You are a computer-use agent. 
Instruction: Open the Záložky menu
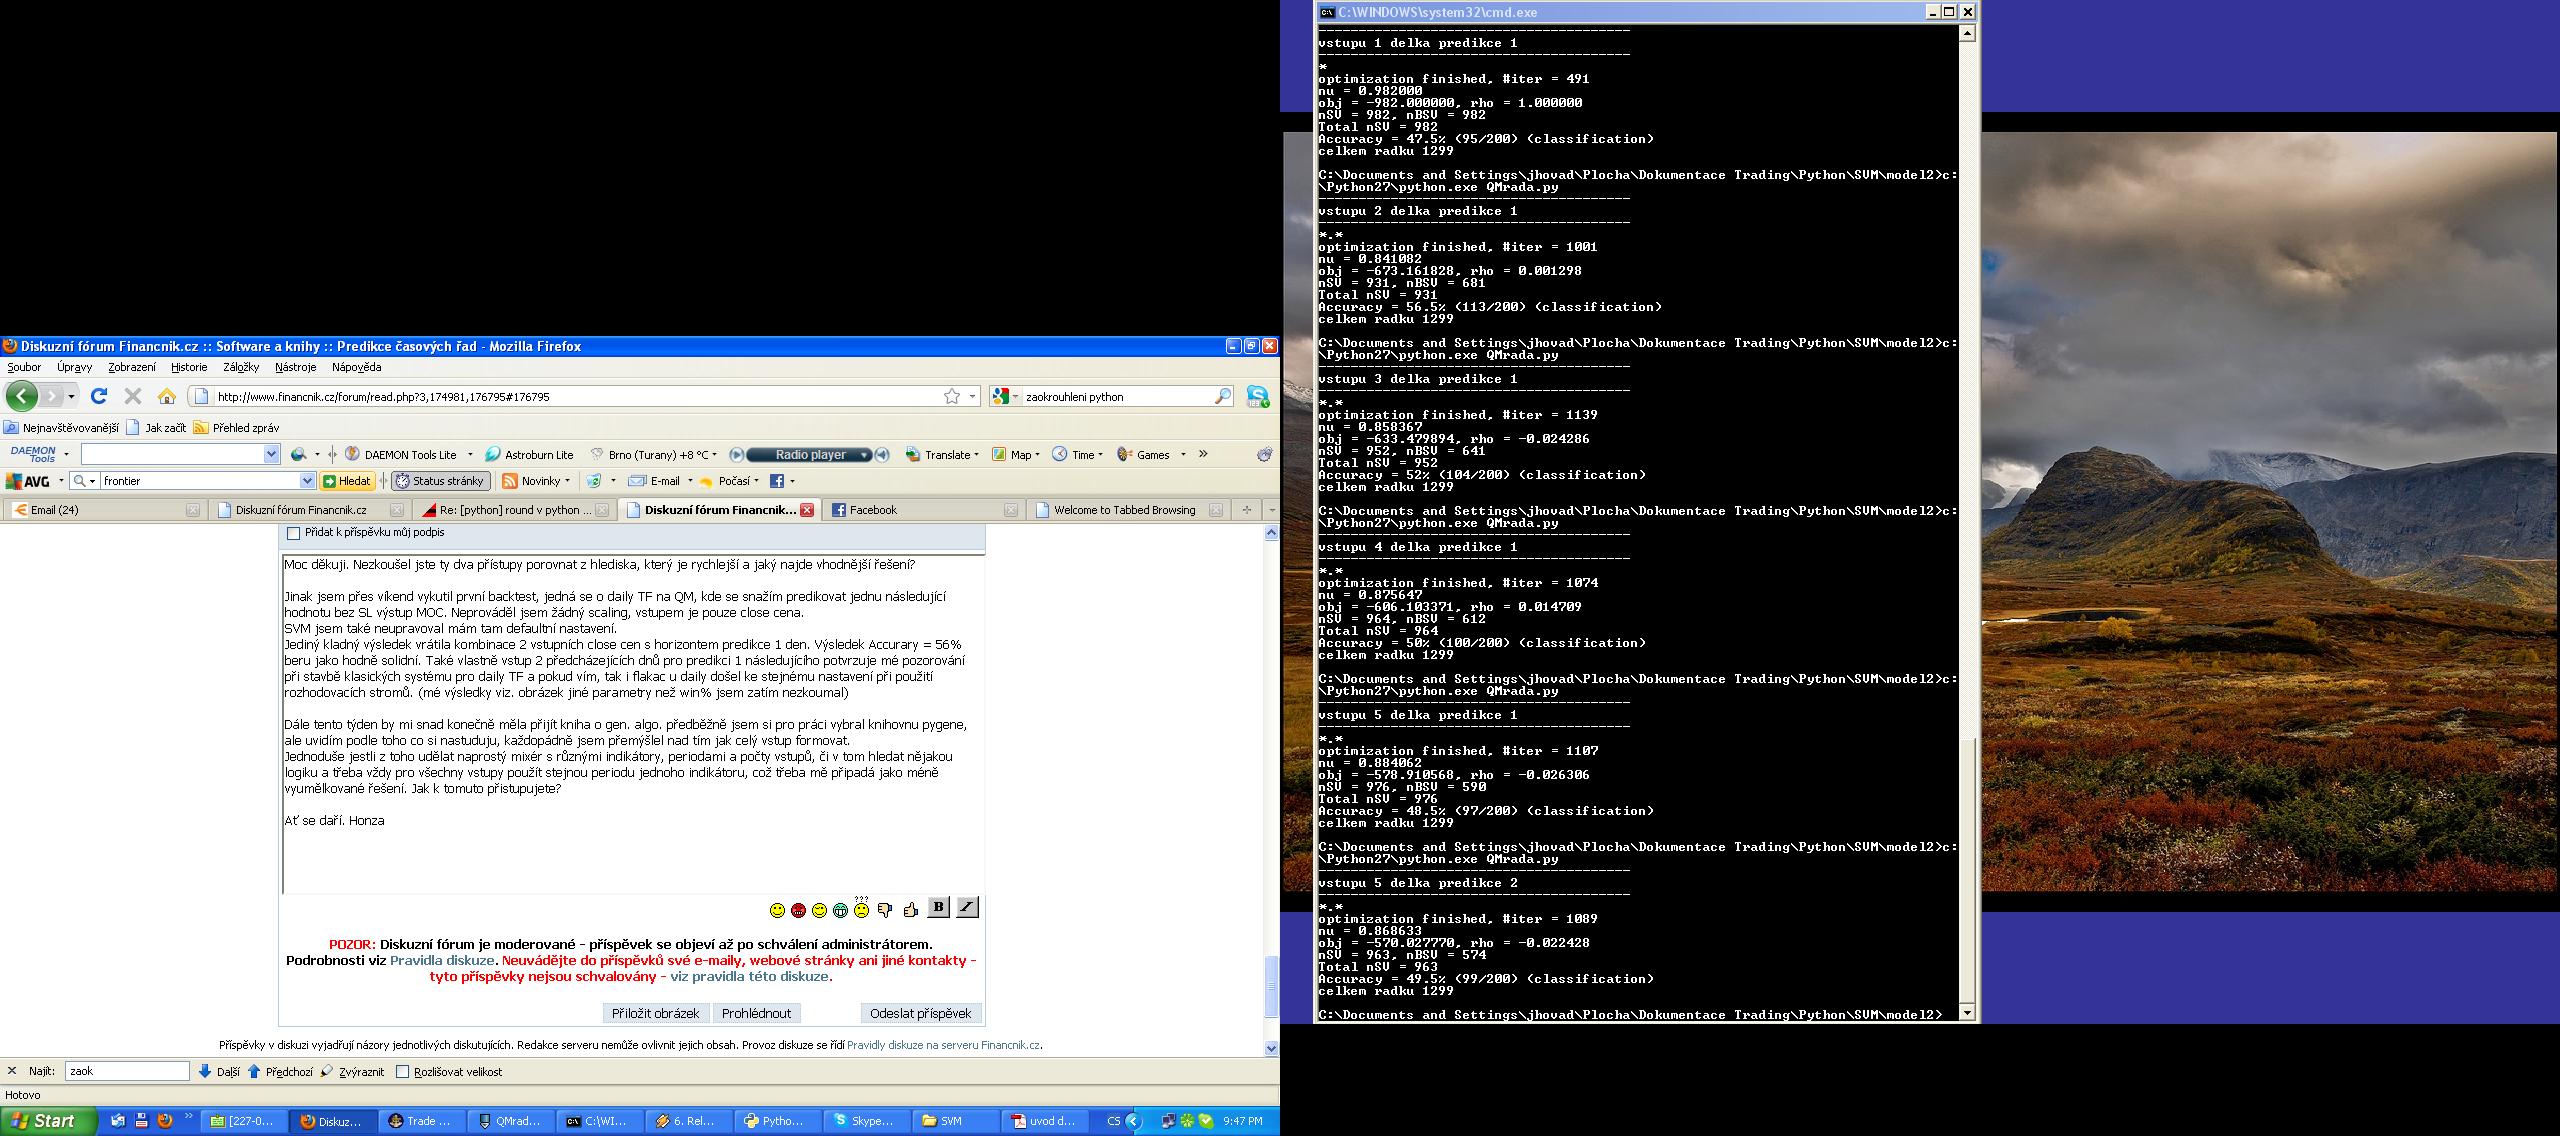coord(241,367)
